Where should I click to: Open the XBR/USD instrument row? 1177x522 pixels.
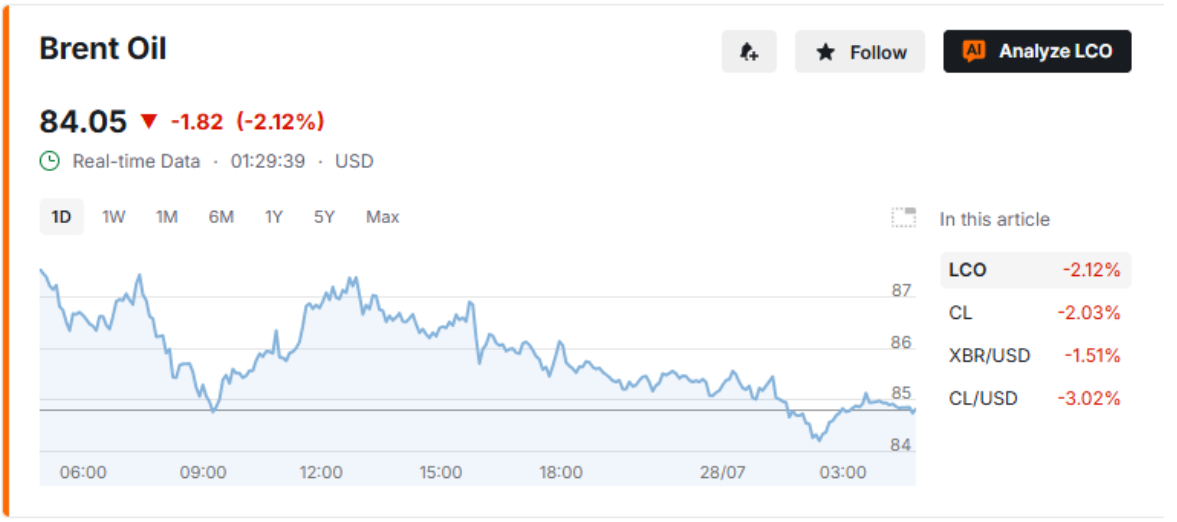point(1035,355)
